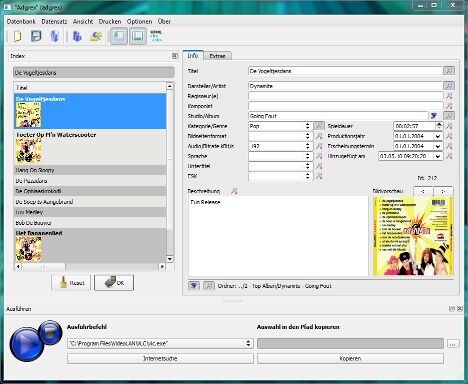Click the search icon at end of Studio/Album row
Viewport: 468px width, 384px height.
pyautogui.click(x=449, y=116)
